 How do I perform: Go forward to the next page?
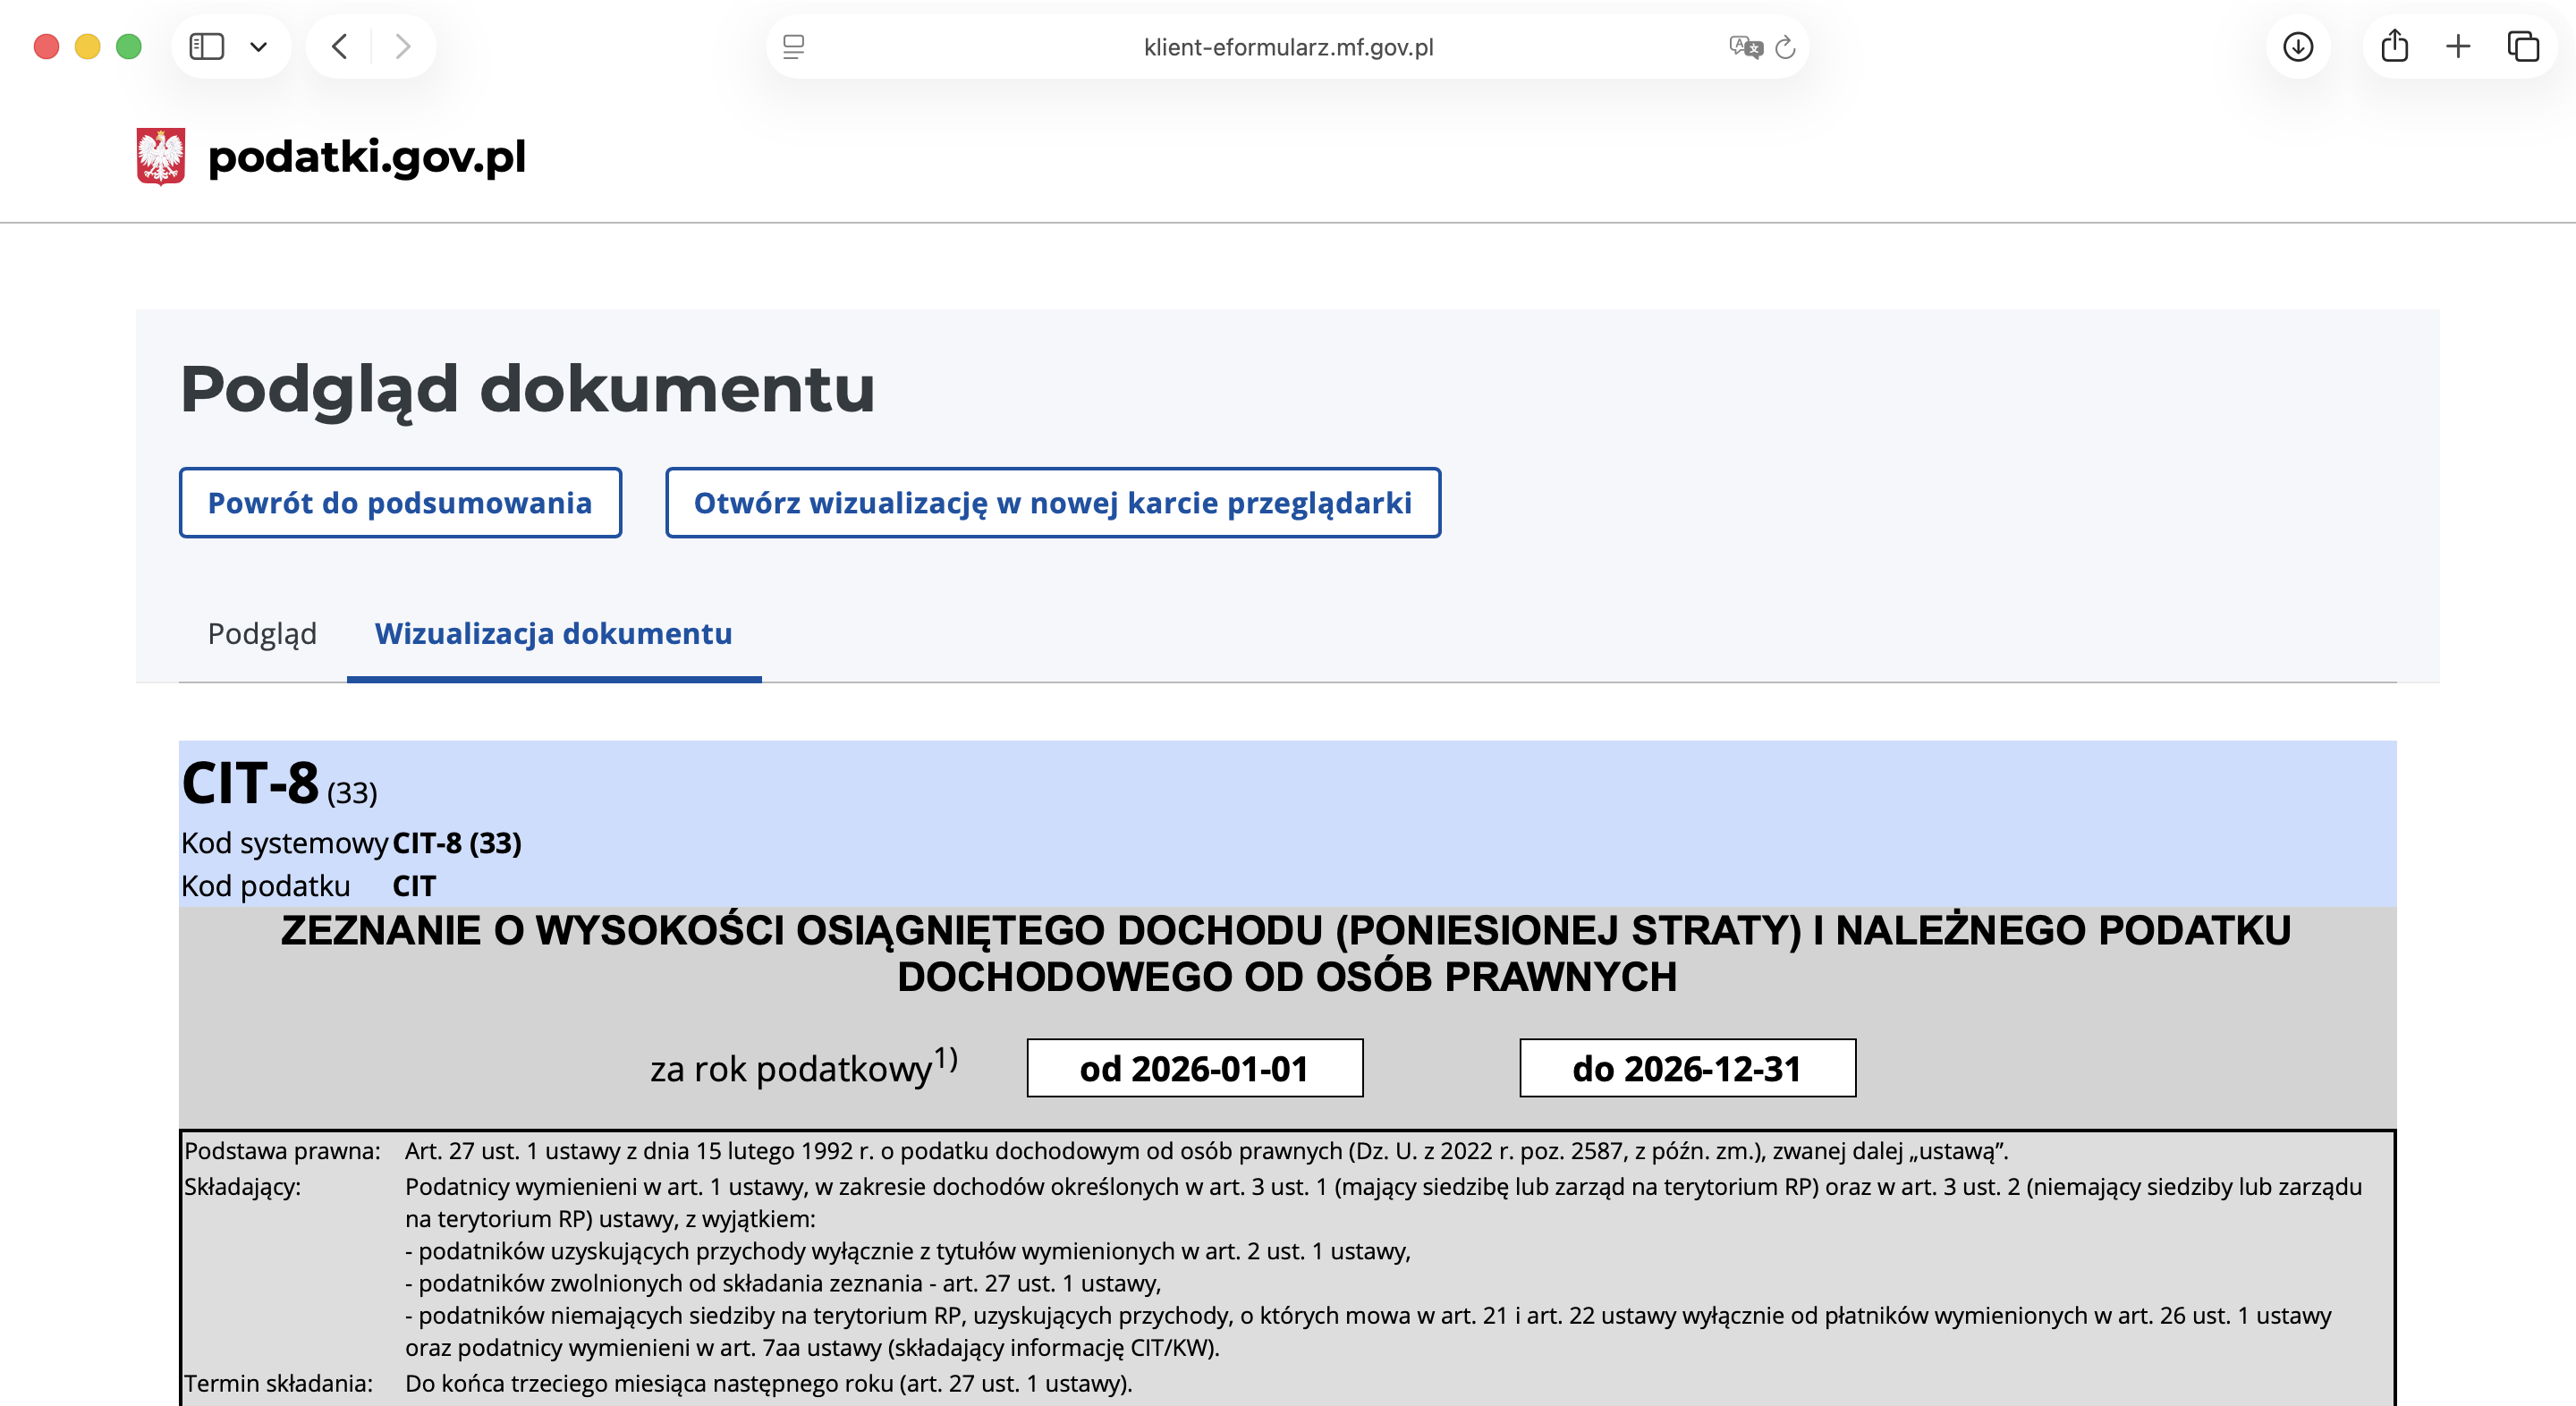tap(402, 46)
